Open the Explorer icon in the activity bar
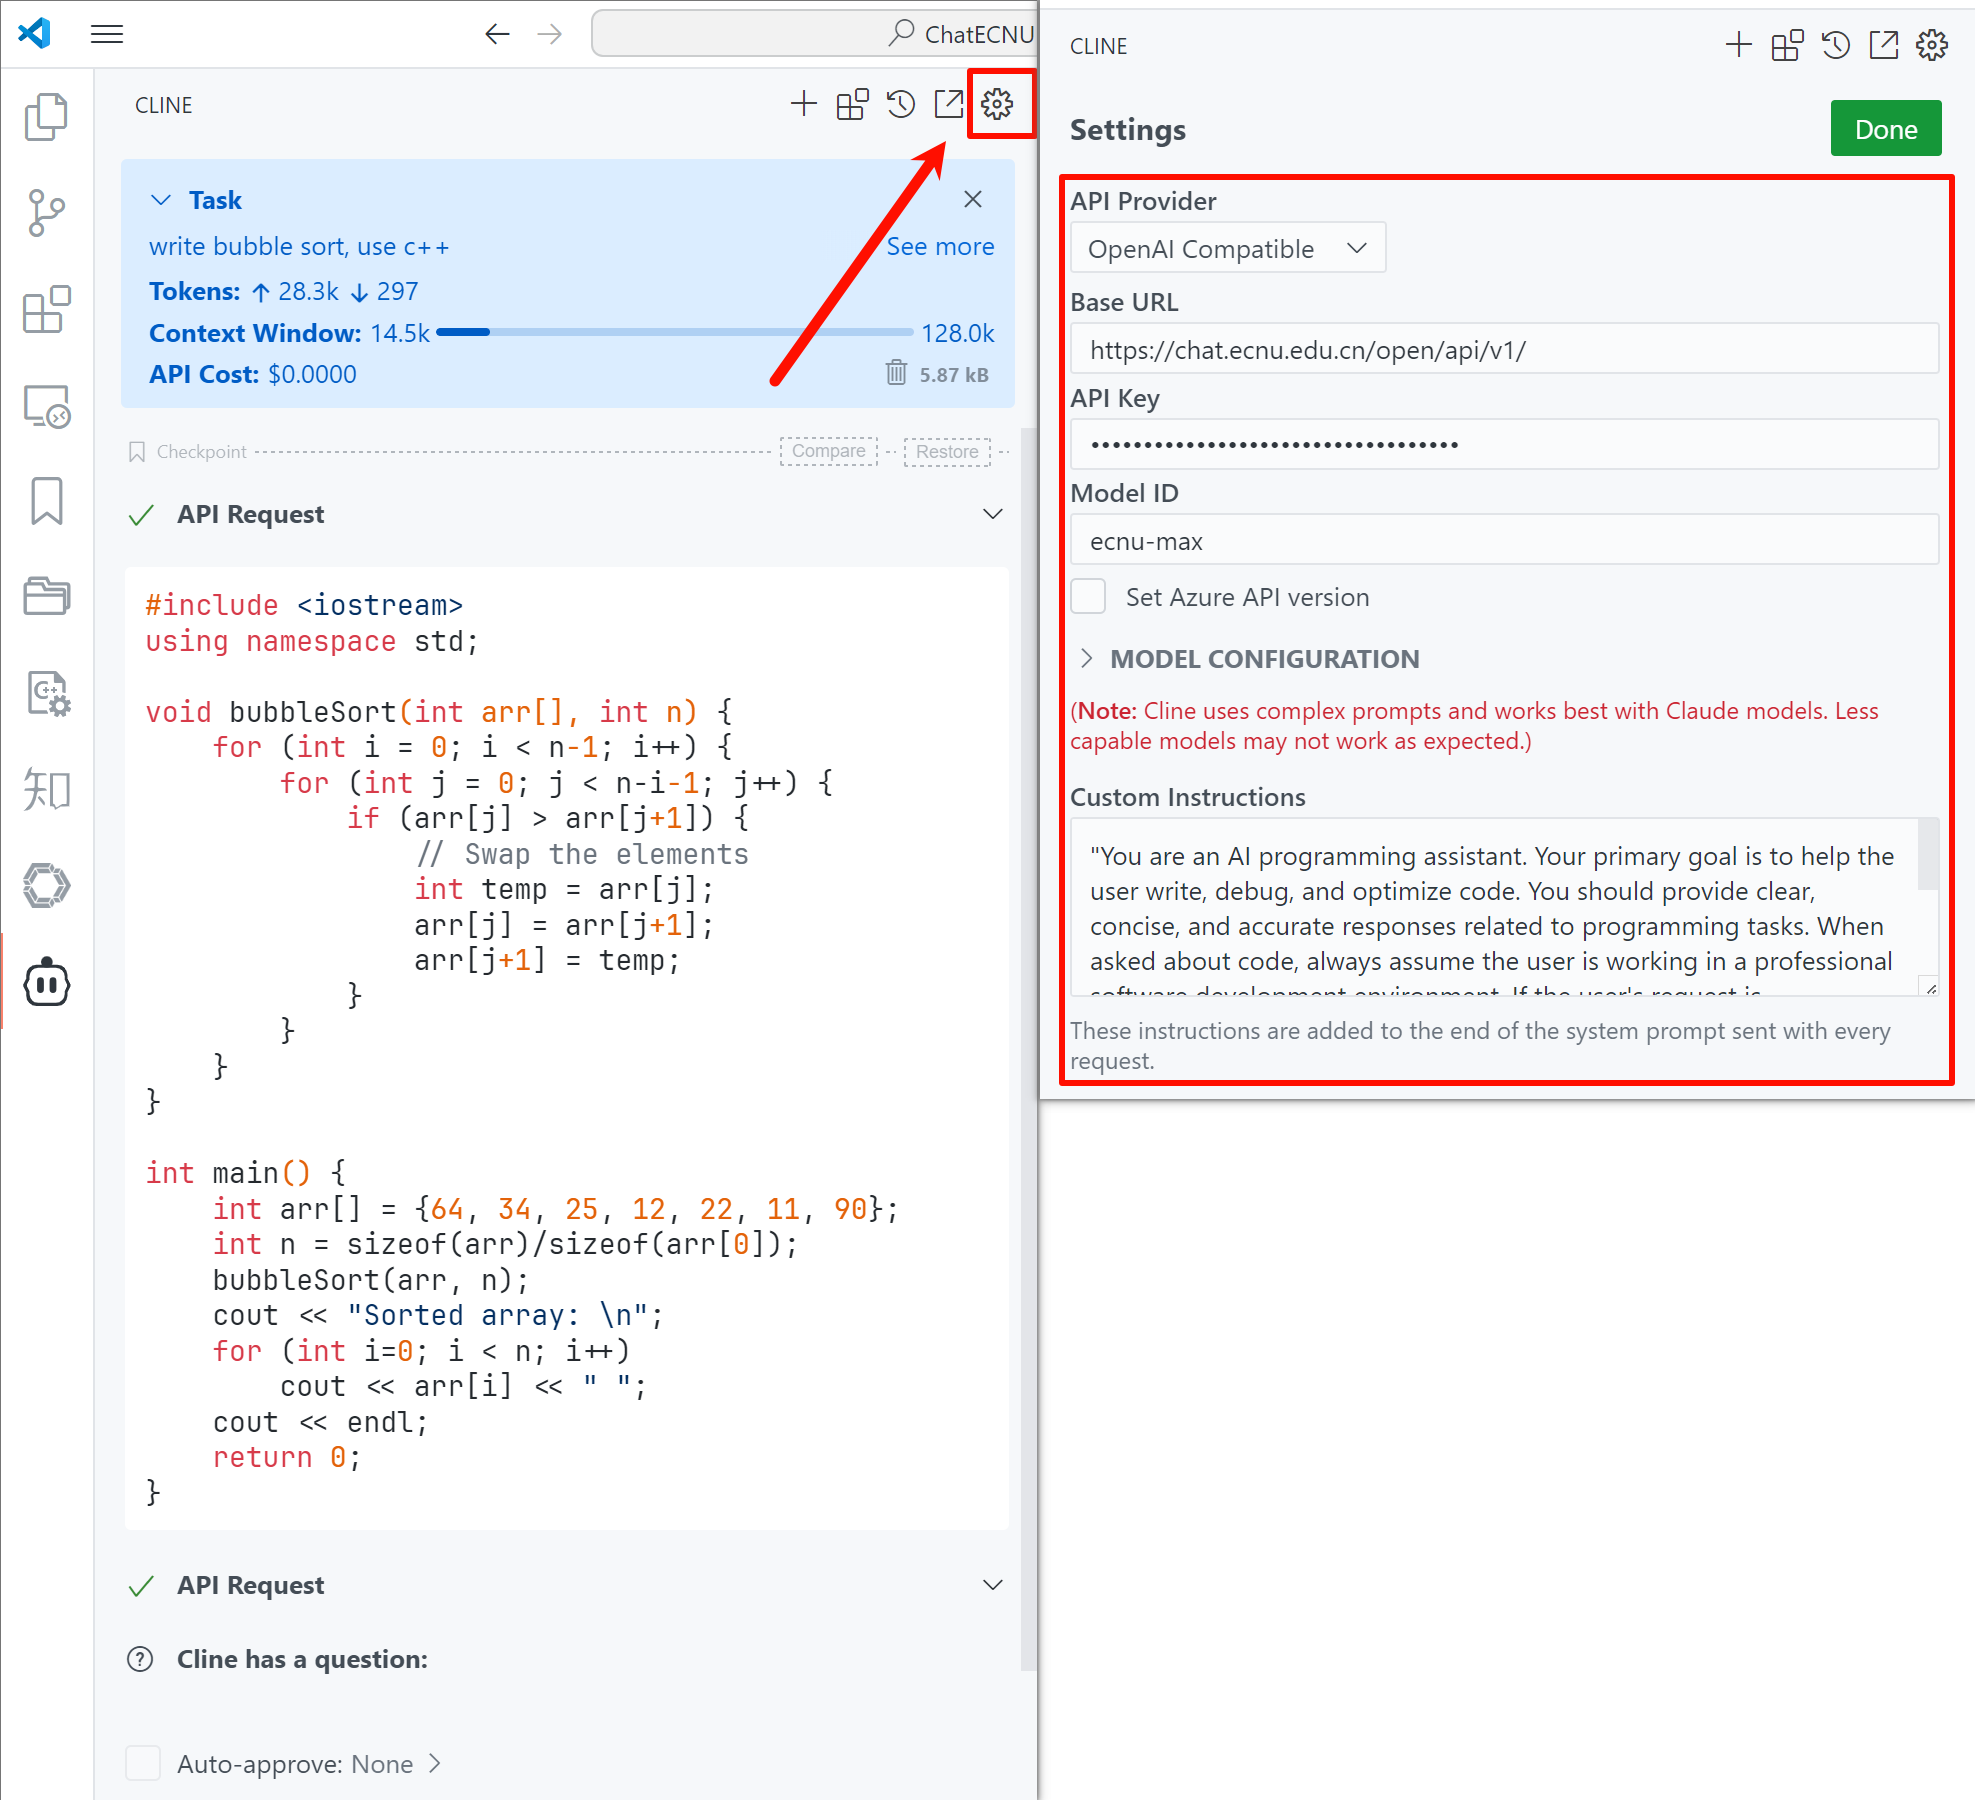Screen dimensions: 1975x1800 click(x=46, y=117)
